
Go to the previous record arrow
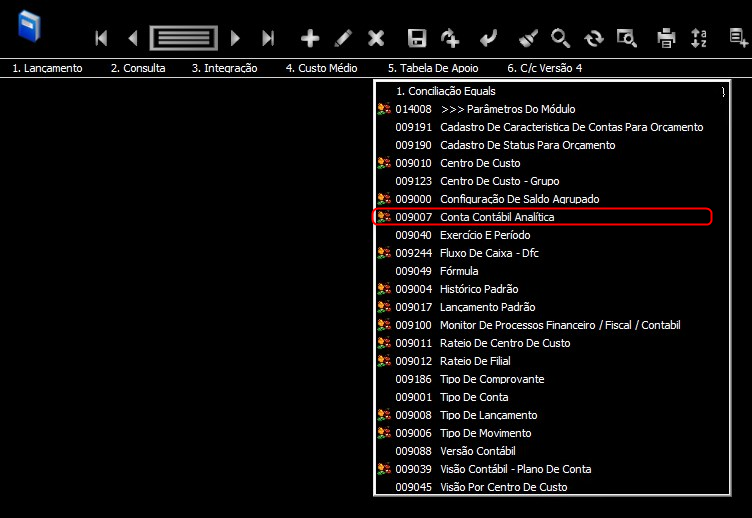133,38
